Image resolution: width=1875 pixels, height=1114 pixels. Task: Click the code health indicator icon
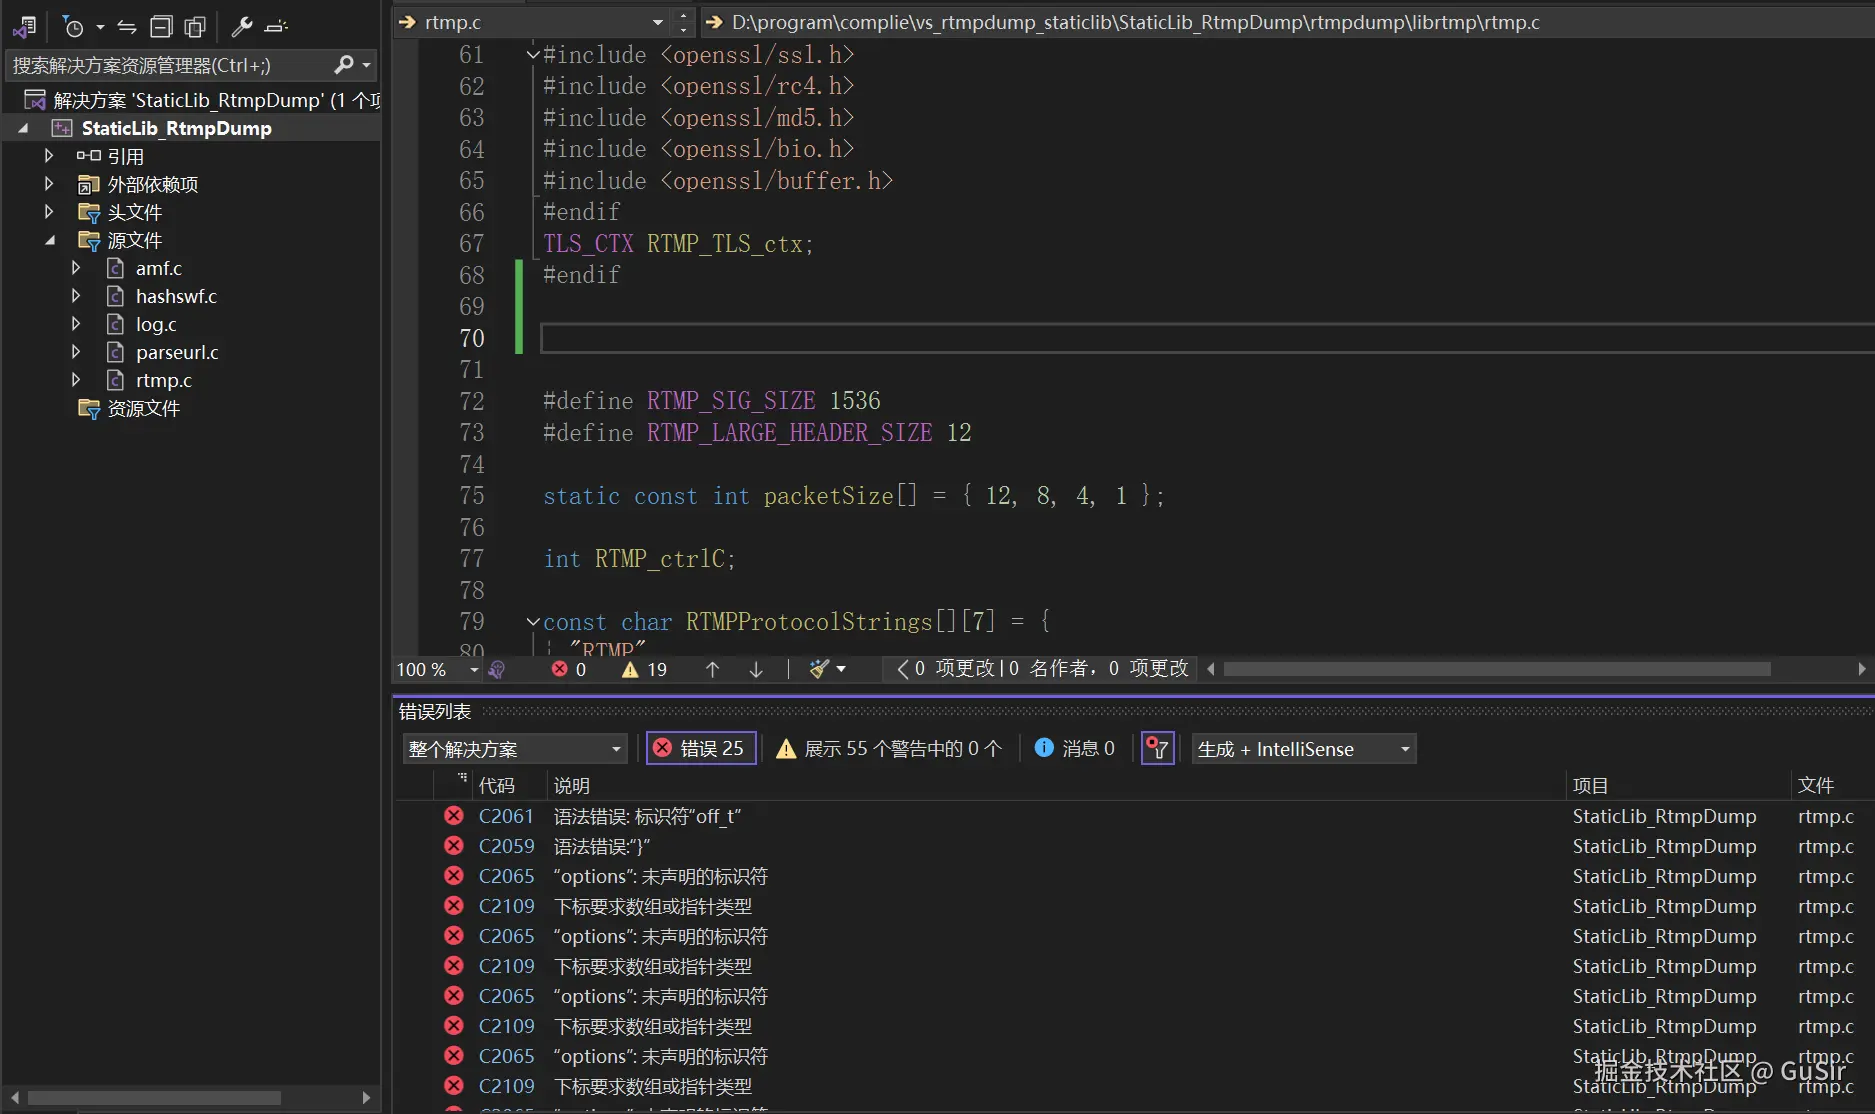[497, 669]
